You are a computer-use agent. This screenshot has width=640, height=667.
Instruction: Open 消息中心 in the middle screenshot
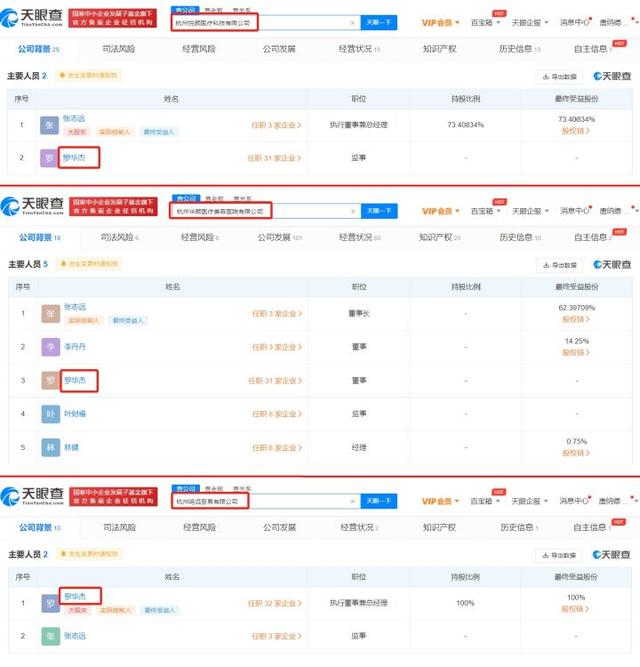click(575, 211)
